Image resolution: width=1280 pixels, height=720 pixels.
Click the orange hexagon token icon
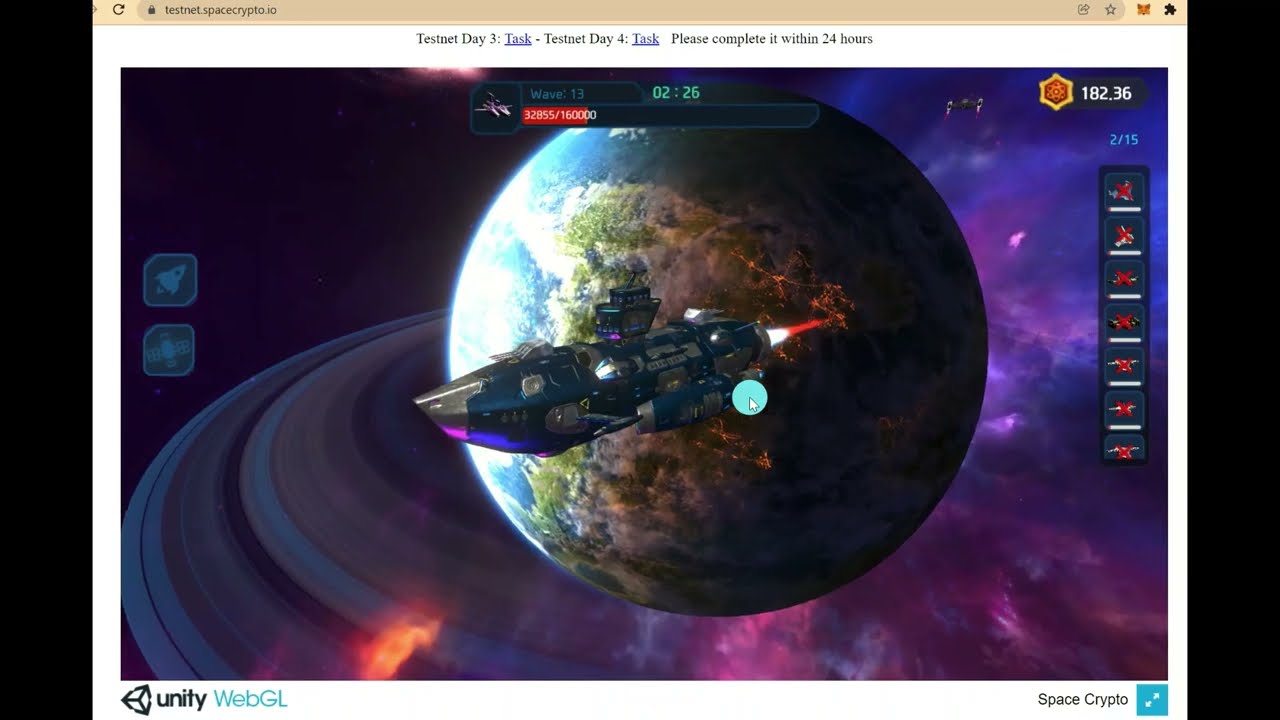tap(1056, 93)
